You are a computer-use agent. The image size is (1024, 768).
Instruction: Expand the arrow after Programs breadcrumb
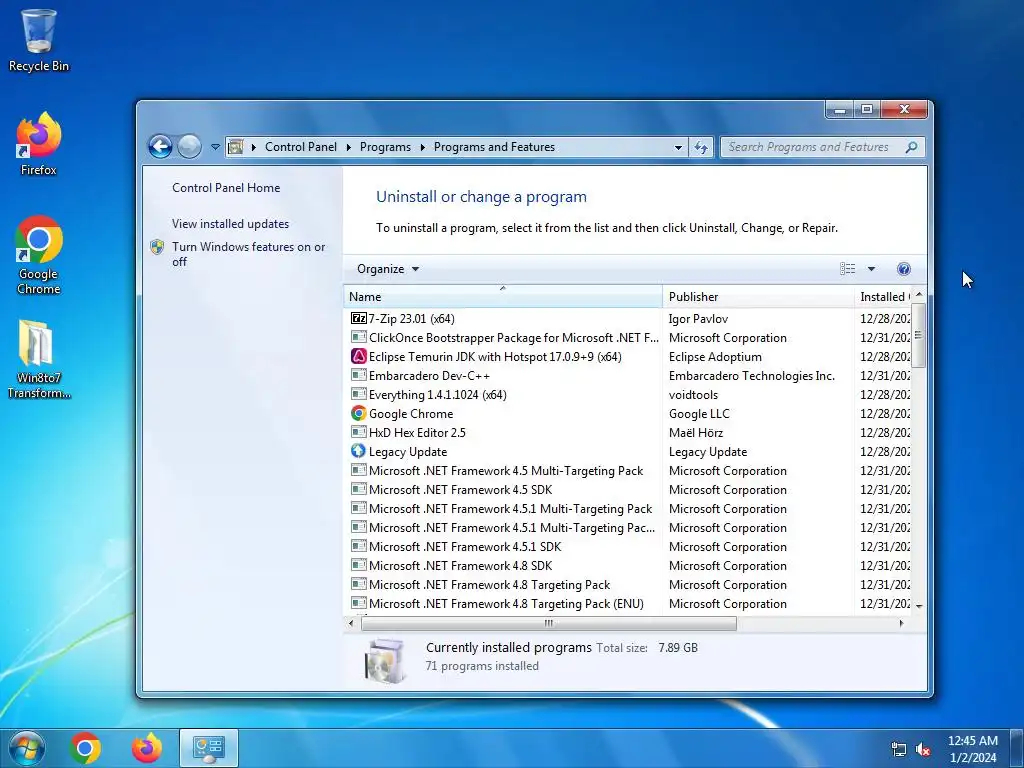(423, 148)
